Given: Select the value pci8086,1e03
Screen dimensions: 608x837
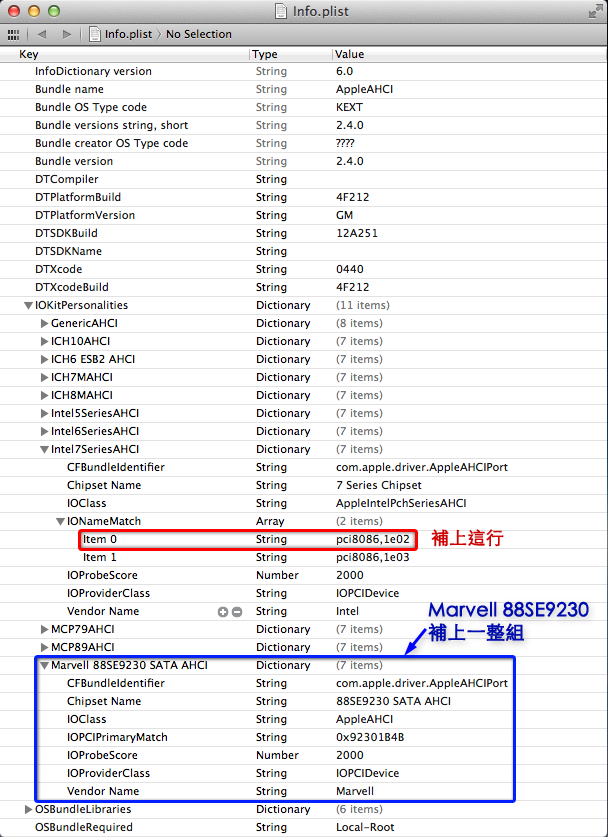Looking at the screenshot, I should 373,558.
